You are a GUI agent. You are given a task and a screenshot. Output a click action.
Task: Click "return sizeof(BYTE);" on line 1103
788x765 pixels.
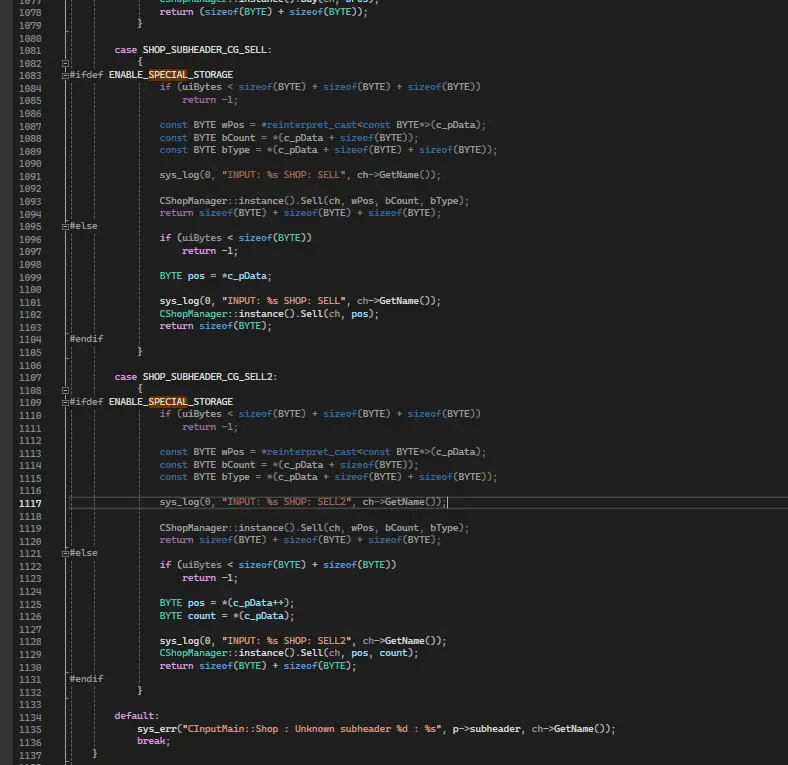pos(215,326)
